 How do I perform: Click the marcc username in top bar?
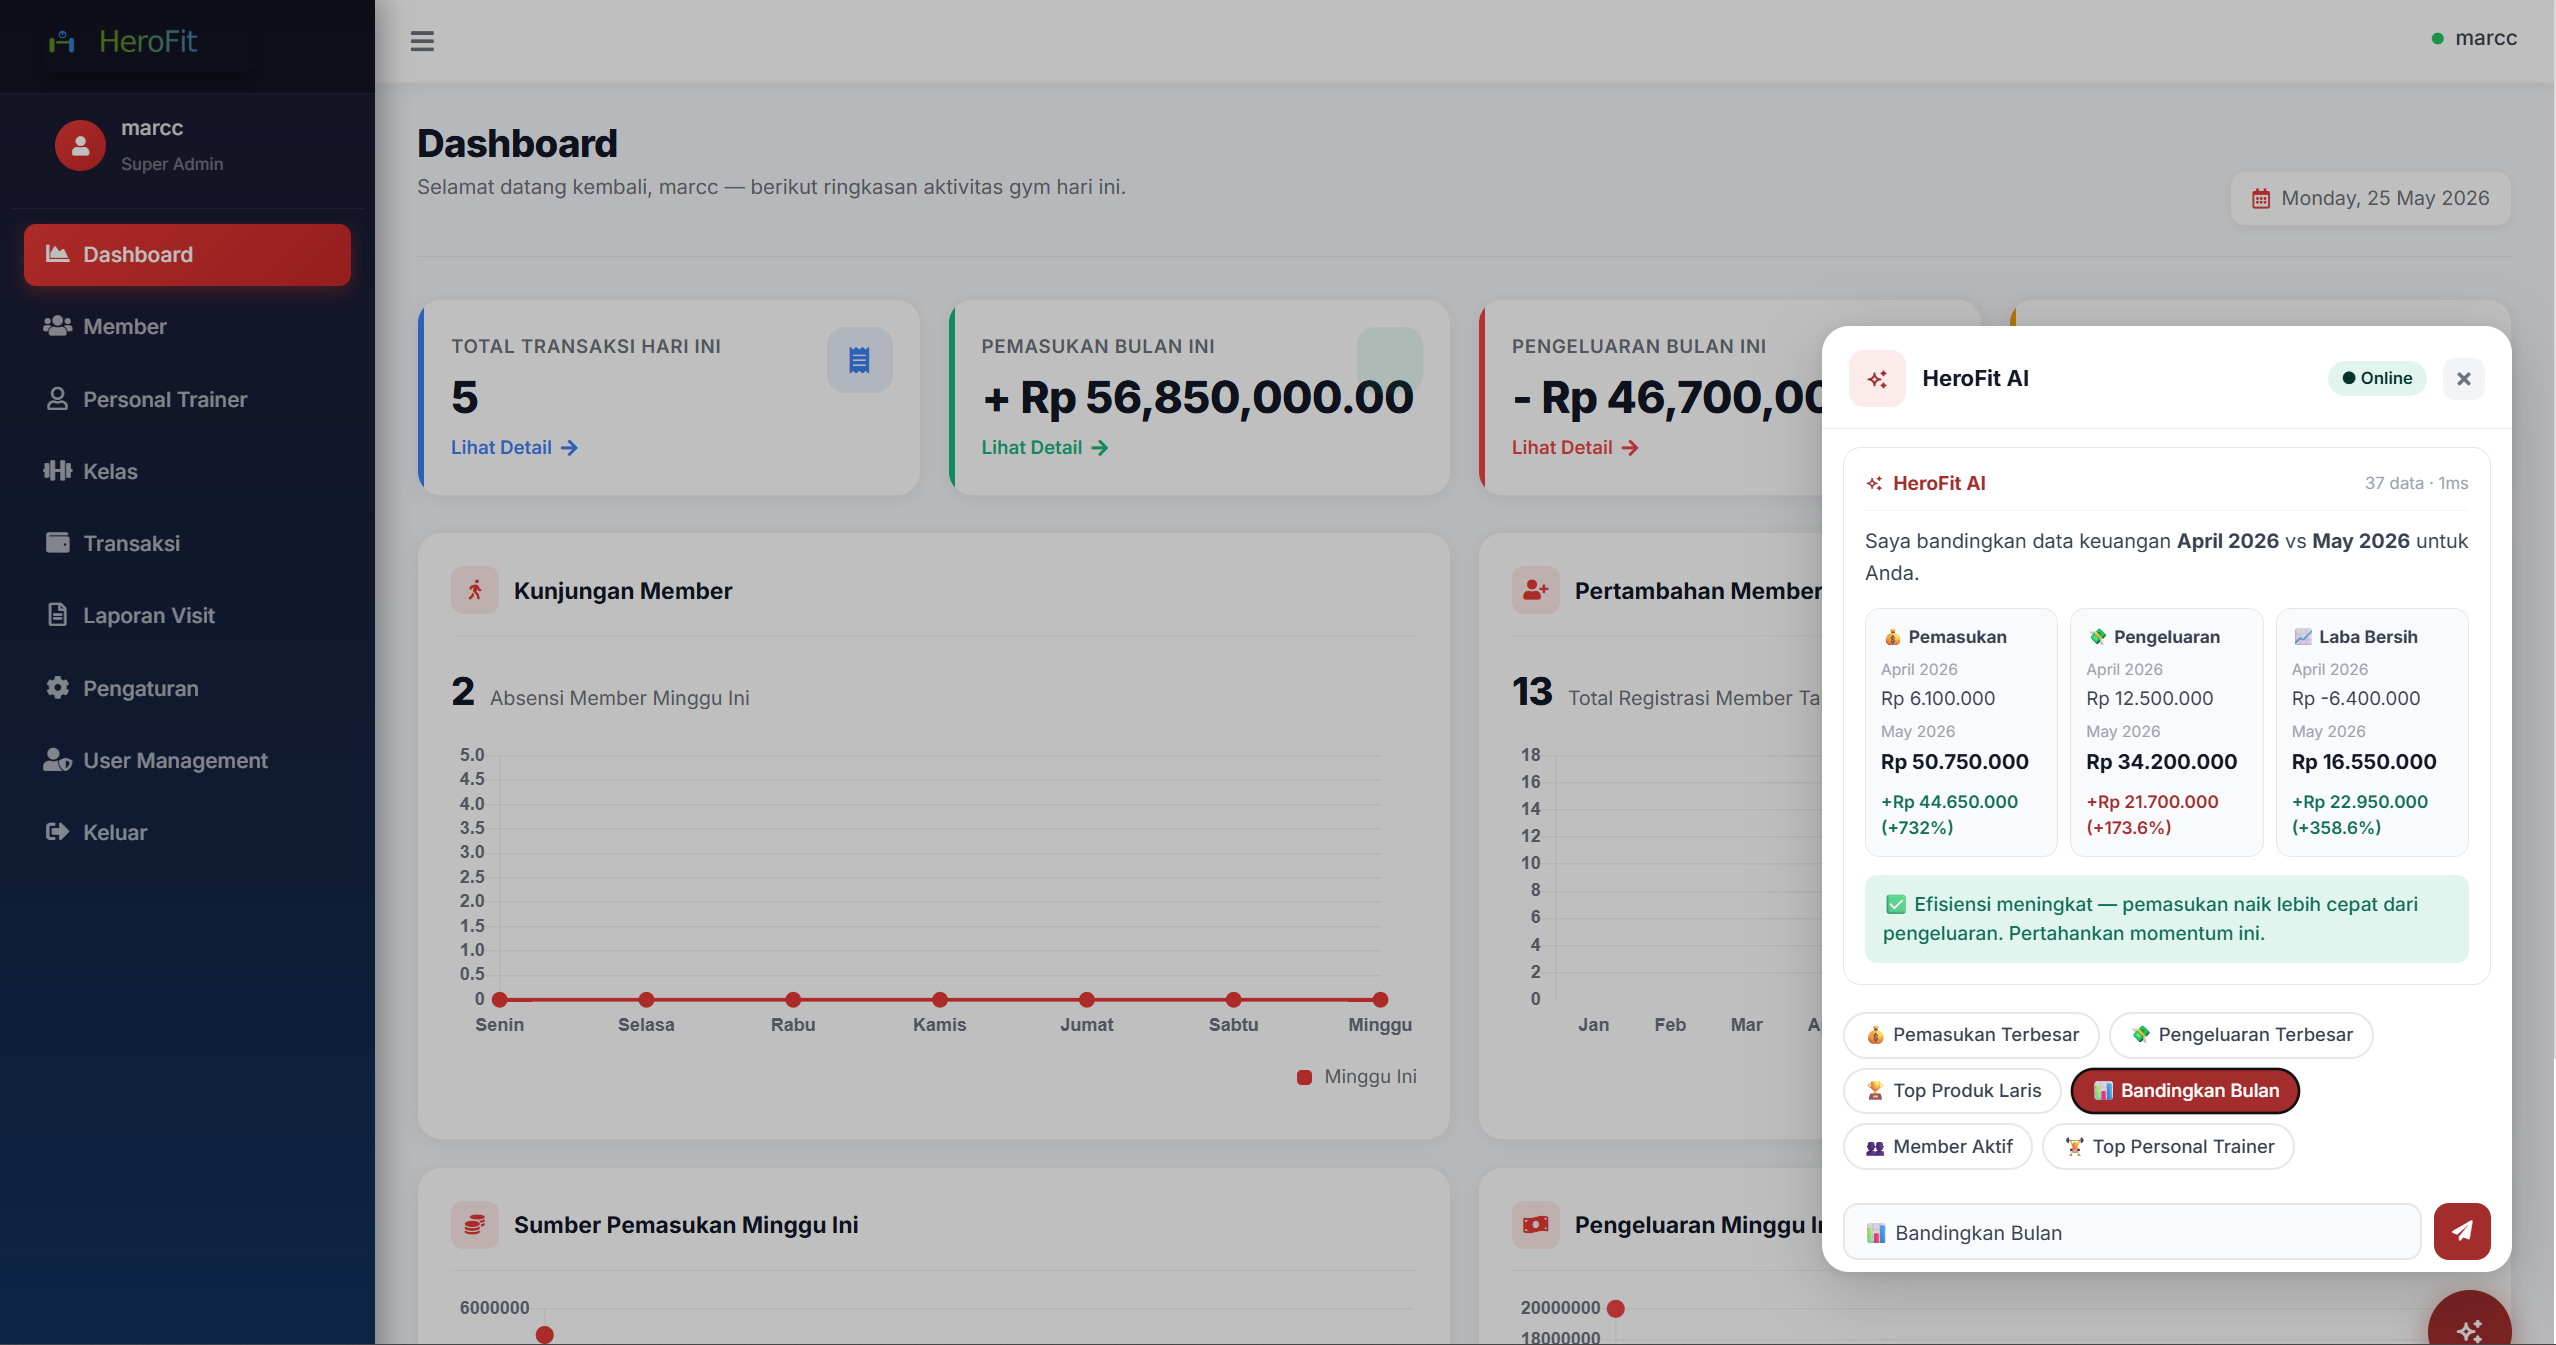click(x=2485, y=38)
